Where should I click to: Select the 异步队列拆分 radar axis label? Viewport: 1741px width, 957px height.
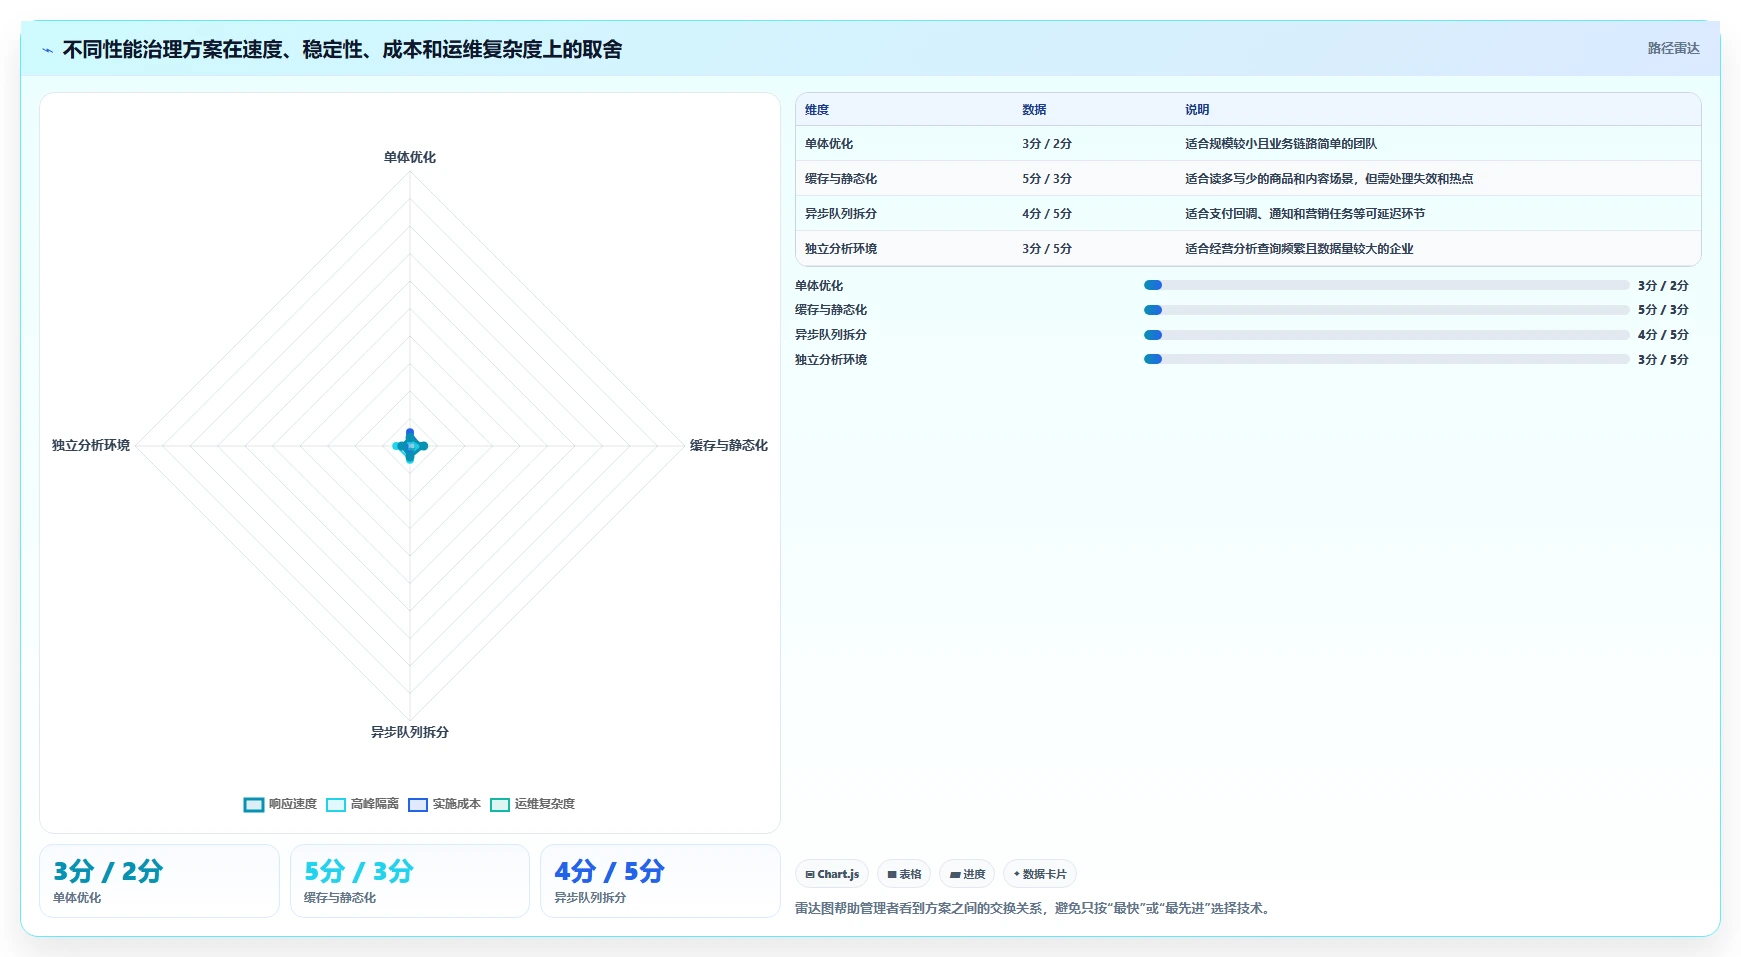point(410,732)
